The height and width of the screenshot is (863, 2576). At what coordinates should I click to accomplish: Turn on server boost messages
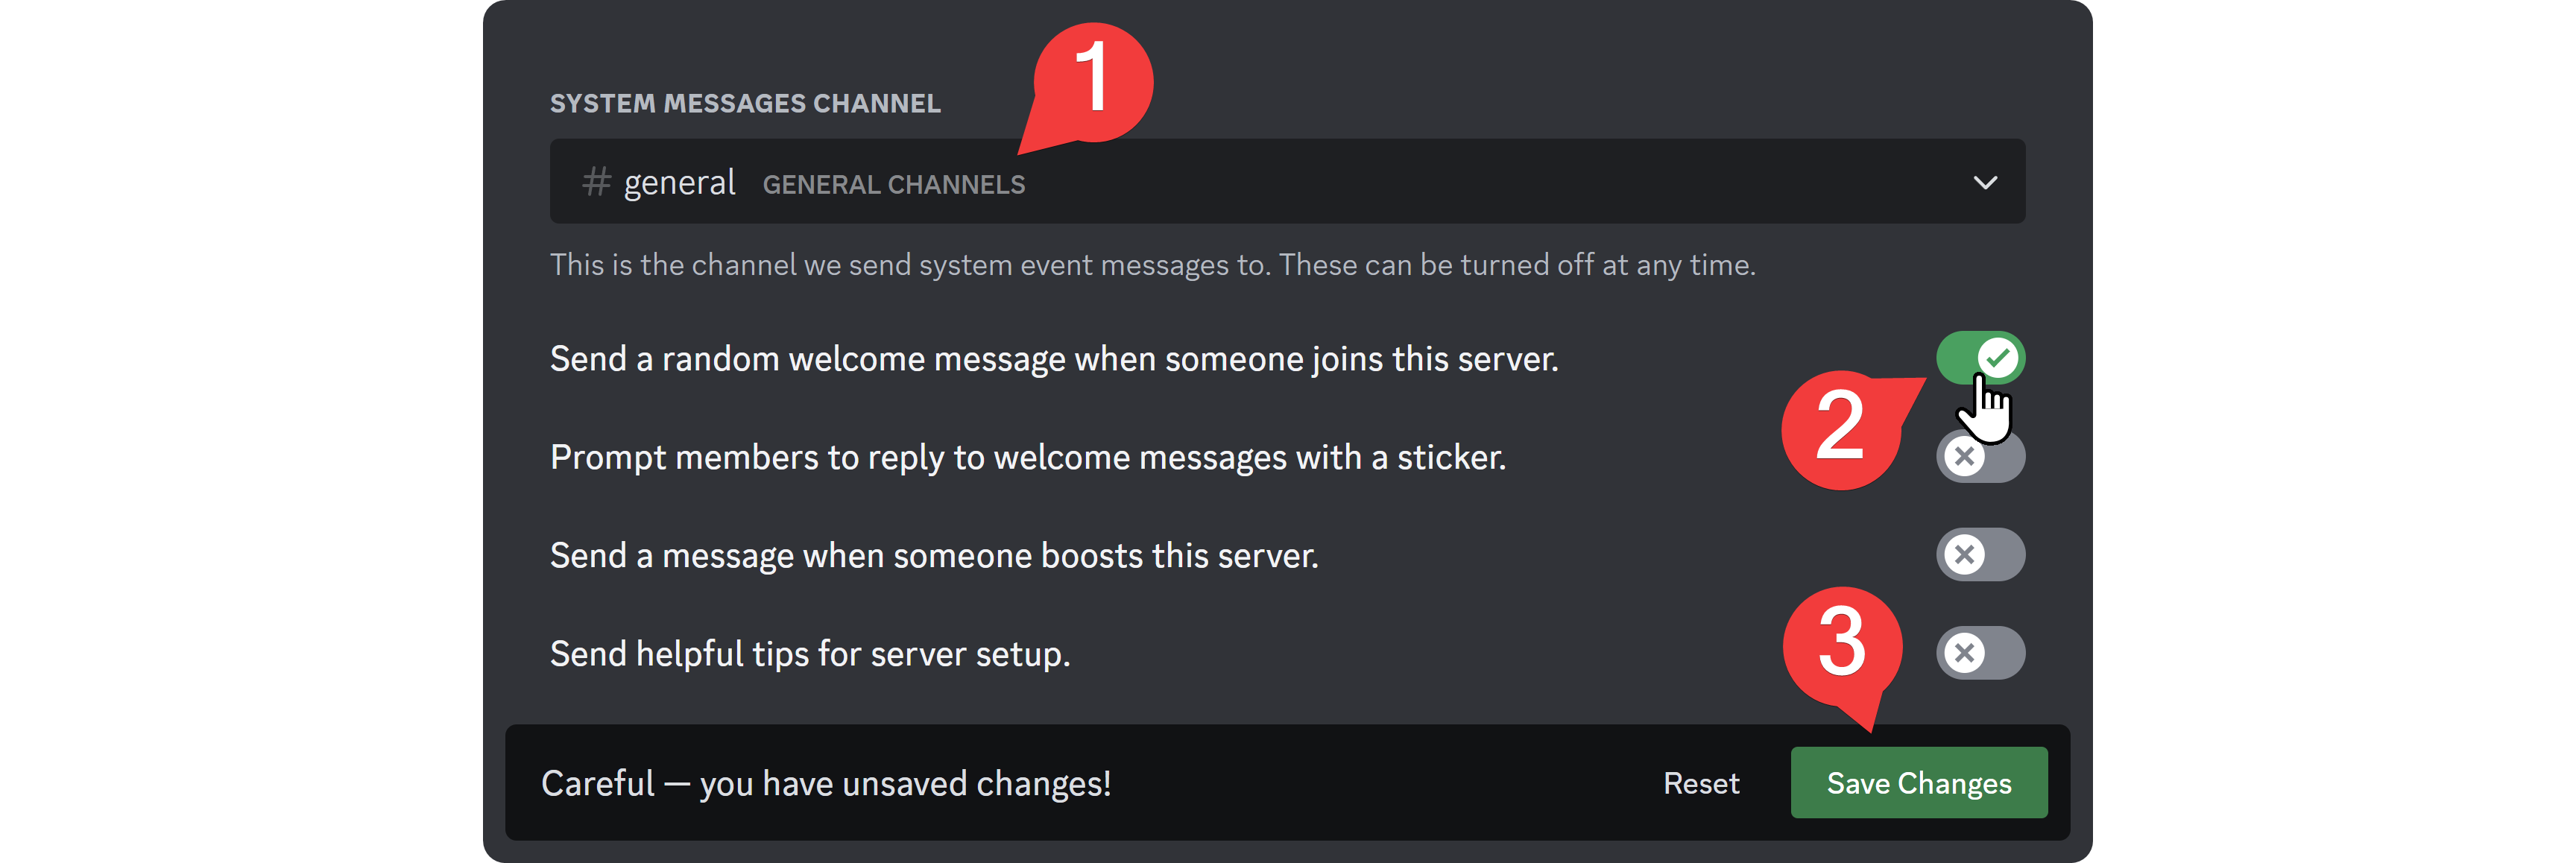click(1981, 554)
